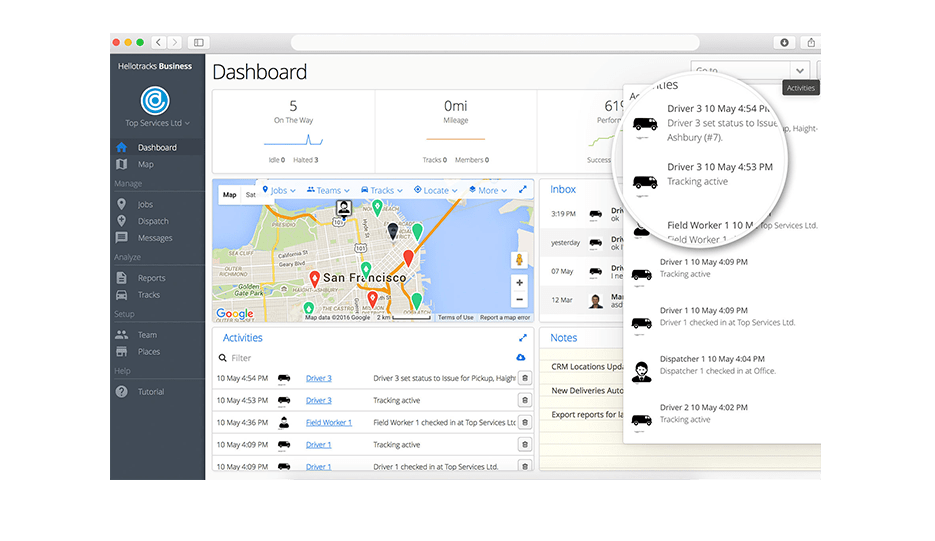Screen dimensions: 935x541
Task: Delete the 4:54 PM Driver 3 activity
Action: [525, 378]
